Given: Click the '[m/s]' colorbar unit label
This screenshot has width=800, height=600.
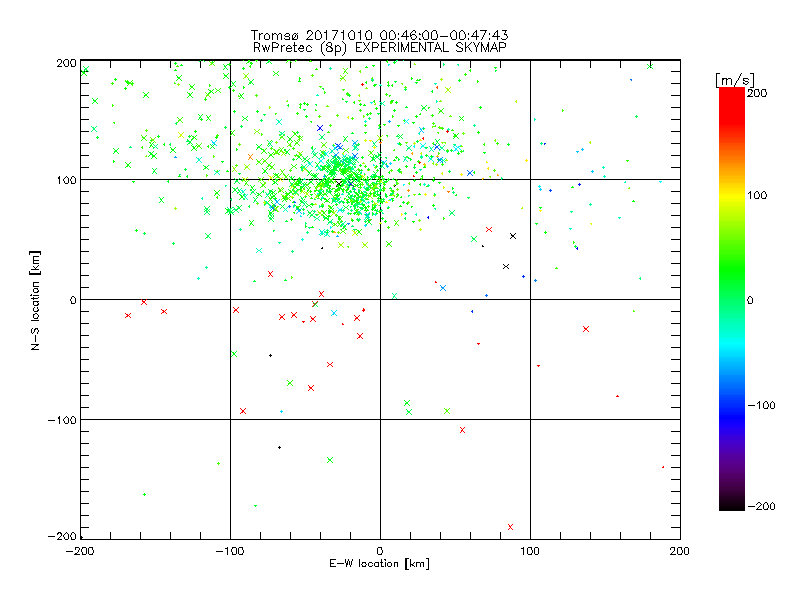Looking at the screenshot, I should [x=735, y=80].
